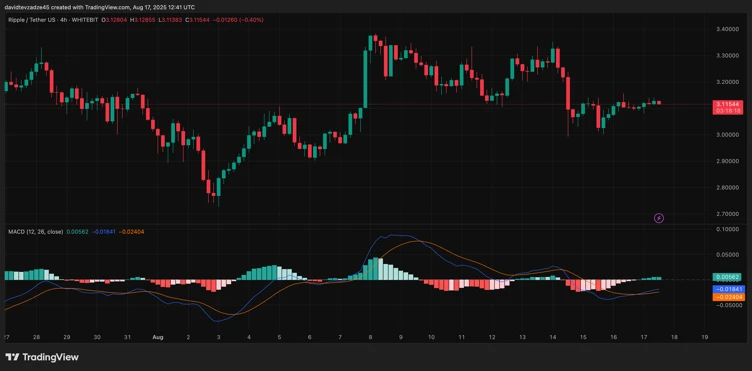Click the red 3.11544 current price label
The image size is (752, 371).
click(x=728, y=104)
